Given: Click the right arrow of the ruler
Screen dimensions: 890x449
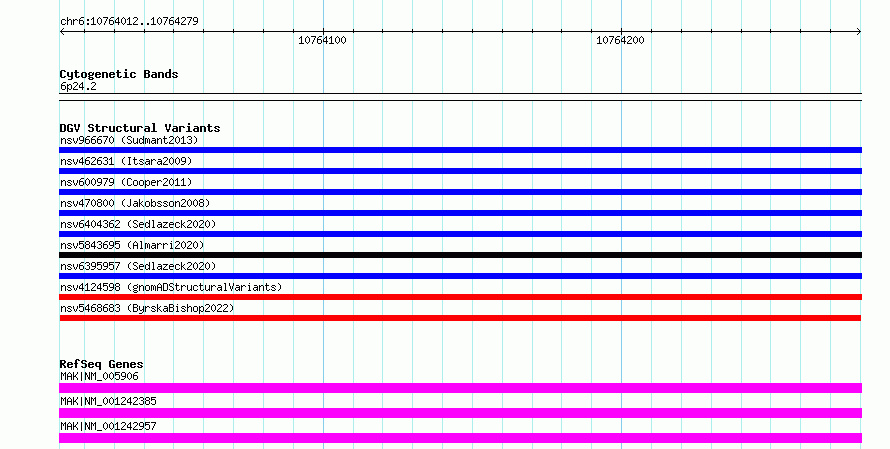Looking at the screenshot, I should click(858, 32).
